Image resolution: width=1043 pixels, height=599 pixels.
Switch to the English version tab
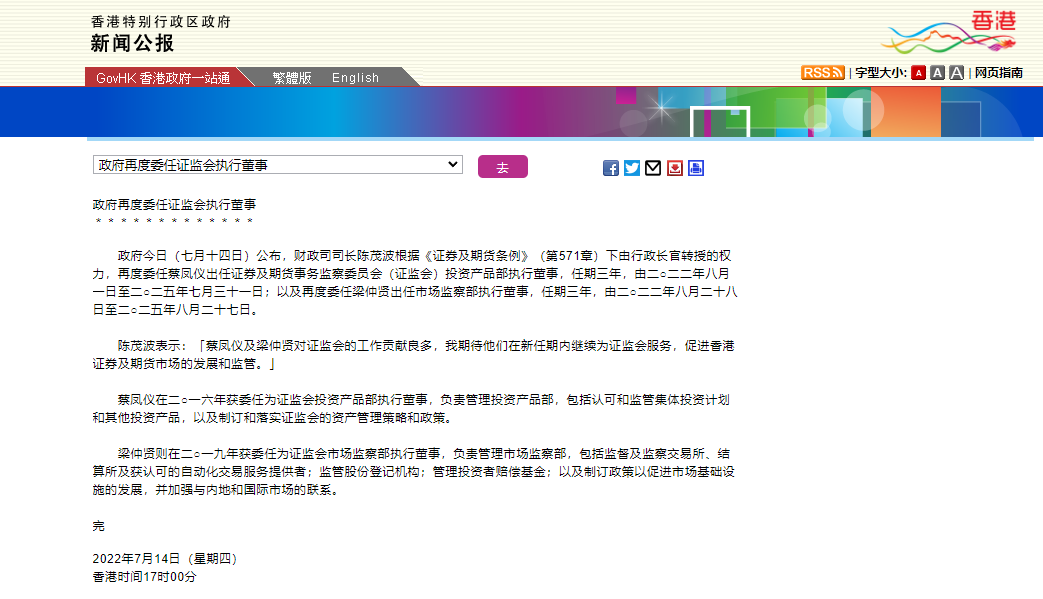pos(355,78)
